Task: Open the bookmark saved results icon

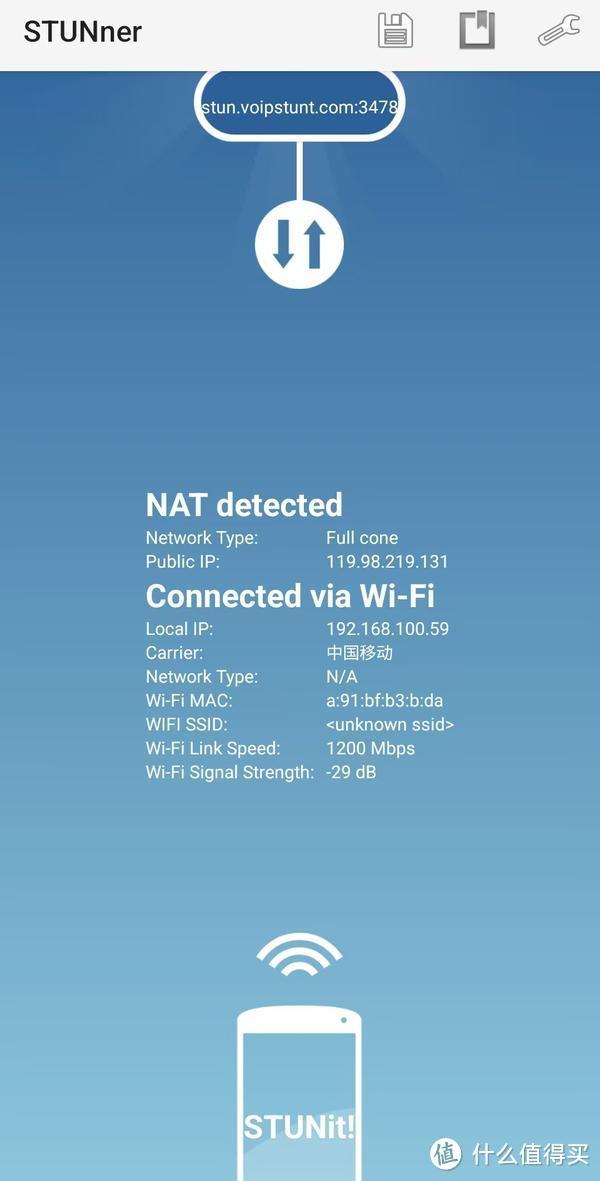Action: tap(477, 31)
